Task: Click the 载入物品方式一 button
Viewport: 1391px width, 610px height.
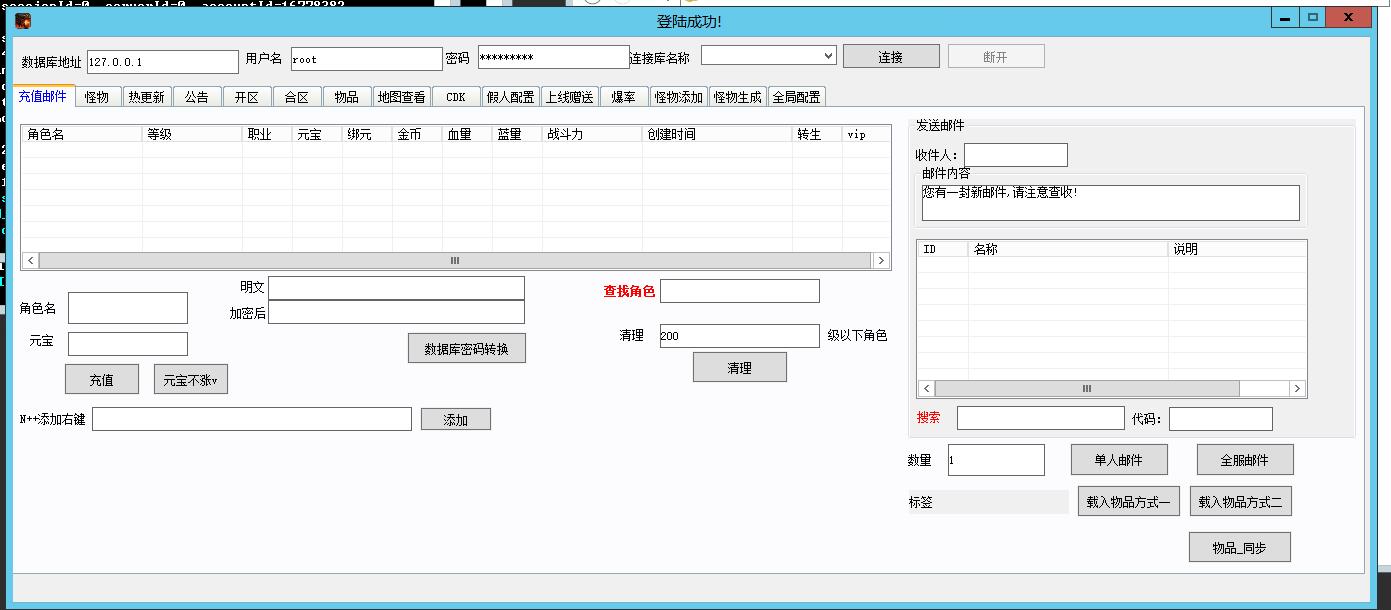Action: [x=1128, y=502]
